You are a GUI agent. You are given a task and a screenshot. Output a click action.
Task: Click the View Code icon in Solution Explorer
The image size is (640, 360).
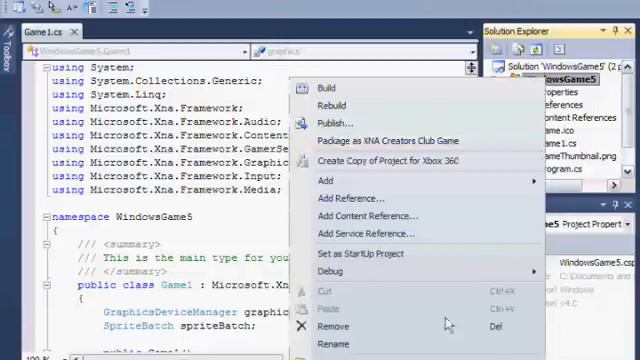(559, 50)
